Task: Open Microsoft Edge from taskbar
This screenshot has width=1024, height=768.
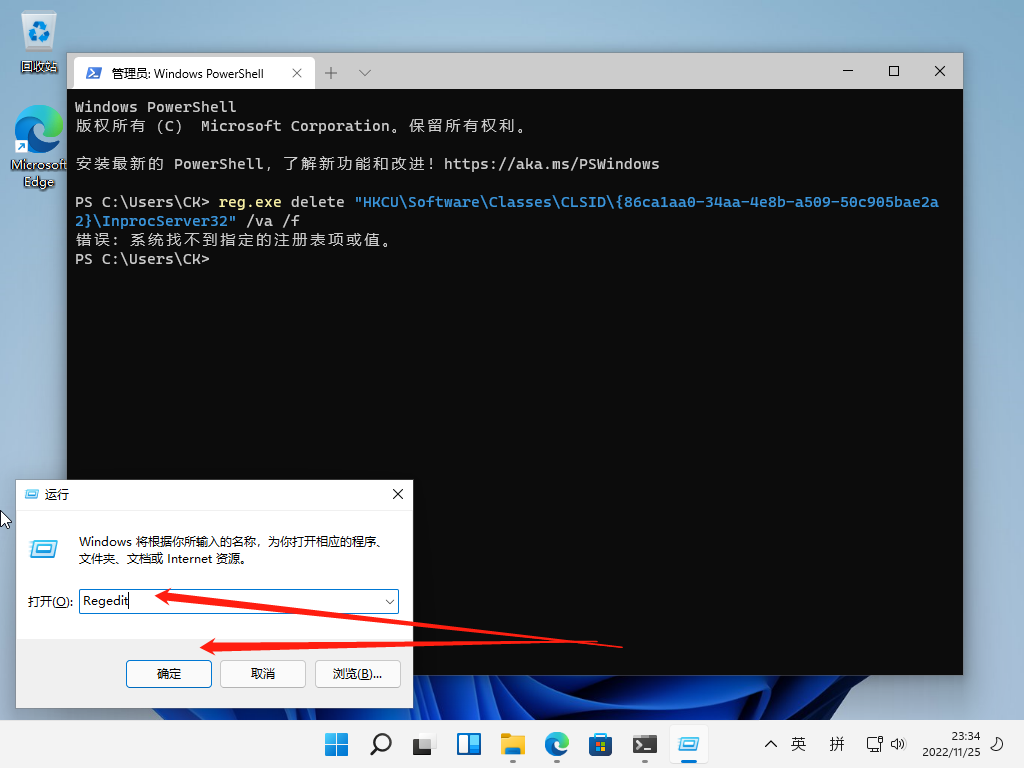Action: 556,744
